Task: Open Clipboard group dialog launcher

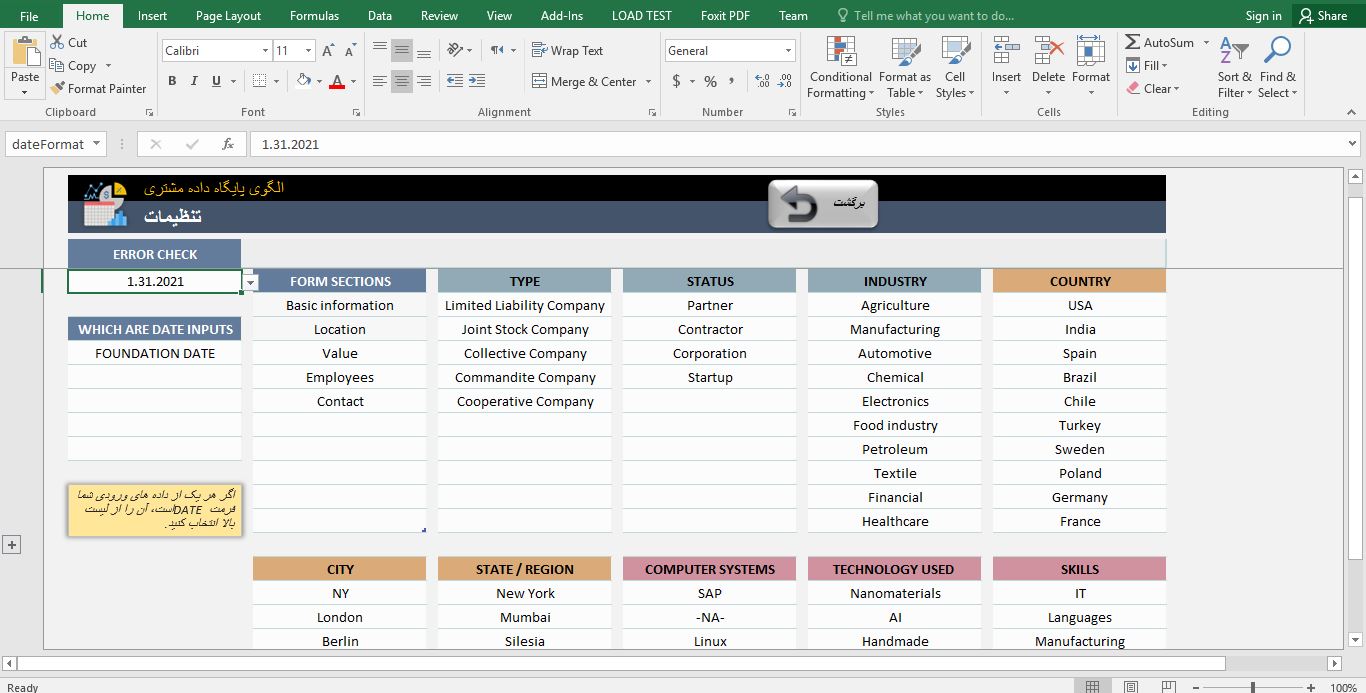Action: click(x=149, y=113)
